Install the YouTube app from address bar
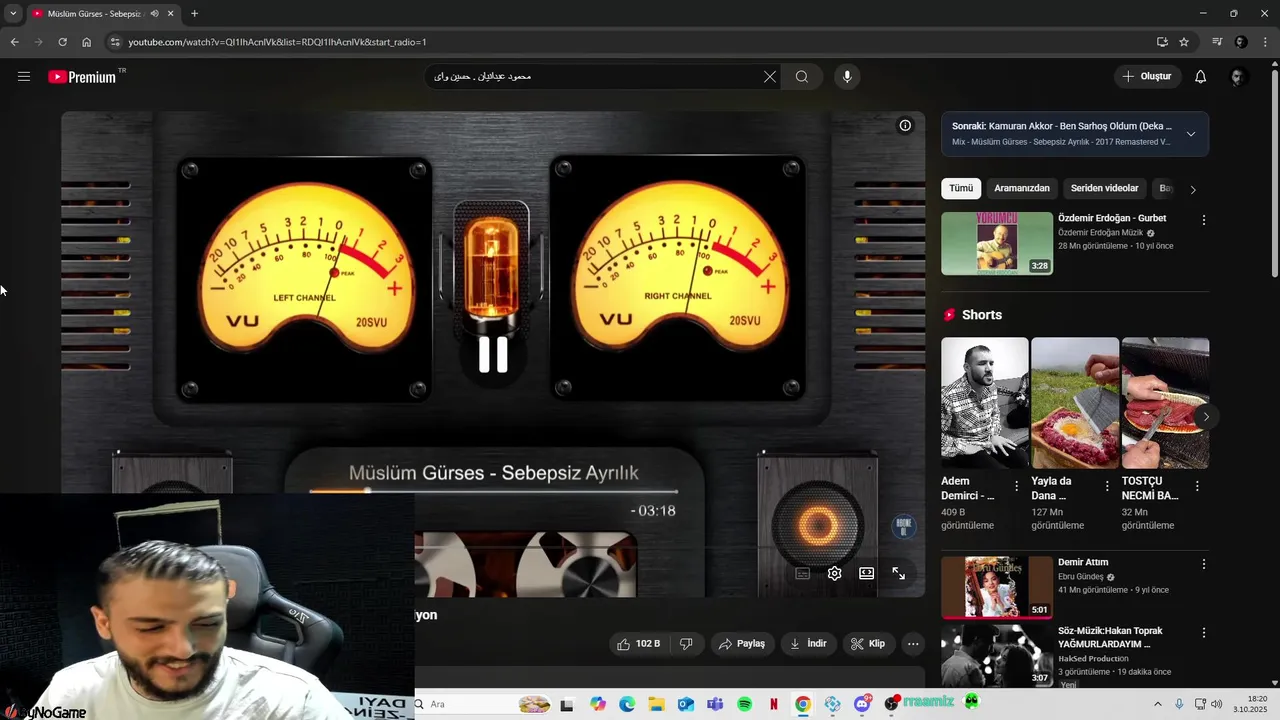This screenshot has height=720, width=1280. pos(1162,42)
